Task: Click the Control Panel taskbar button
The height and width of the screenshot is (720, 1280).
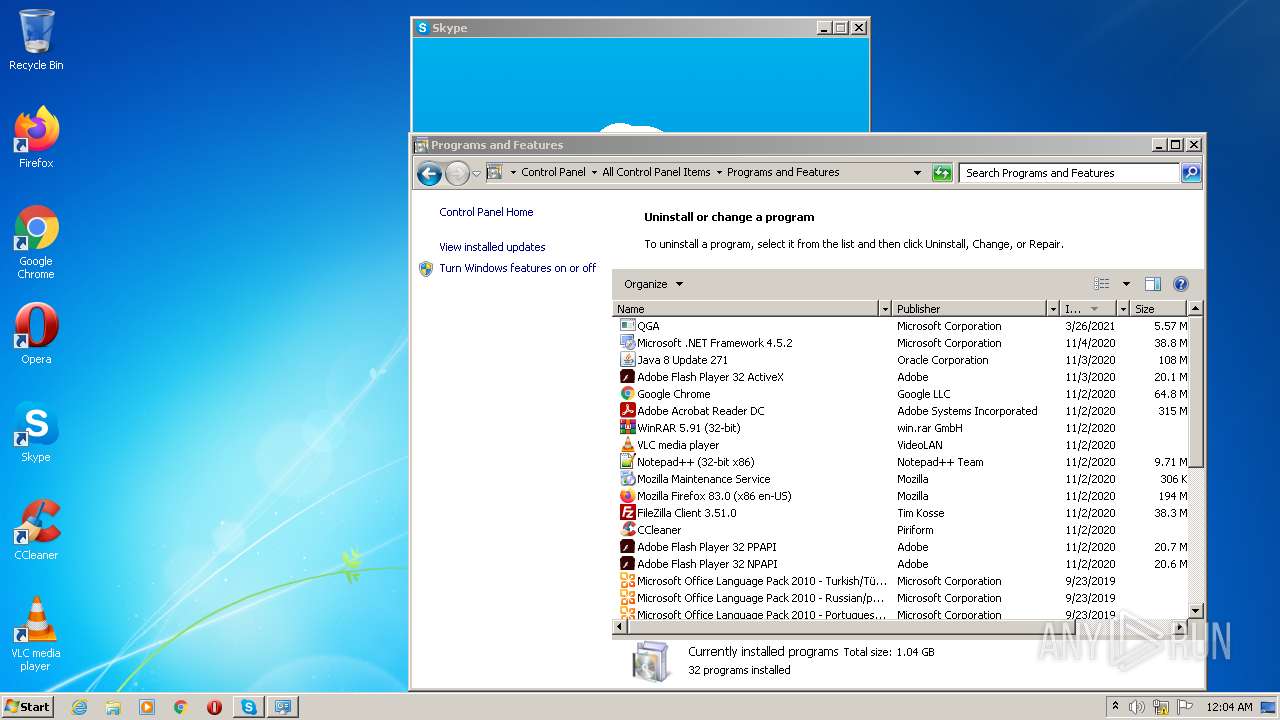Action: tap(282, 707)
